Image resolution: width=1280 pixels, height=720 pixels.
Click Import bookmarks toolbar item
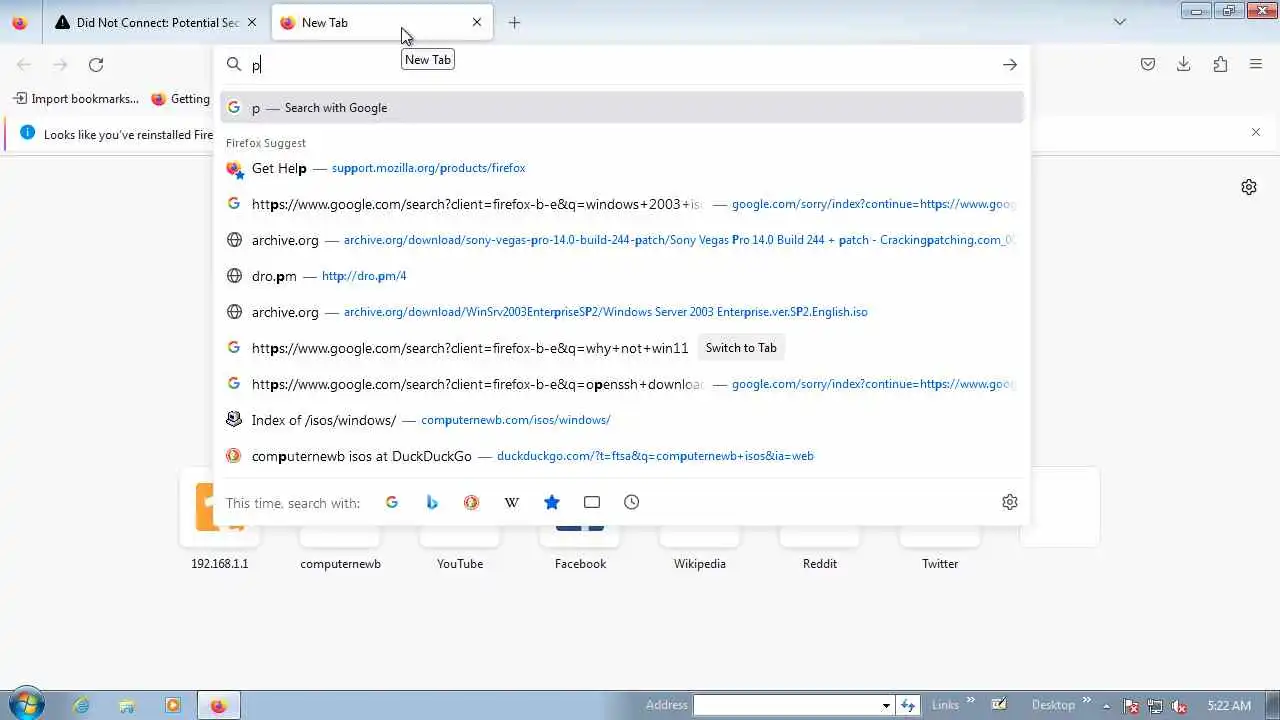point(76,99)
